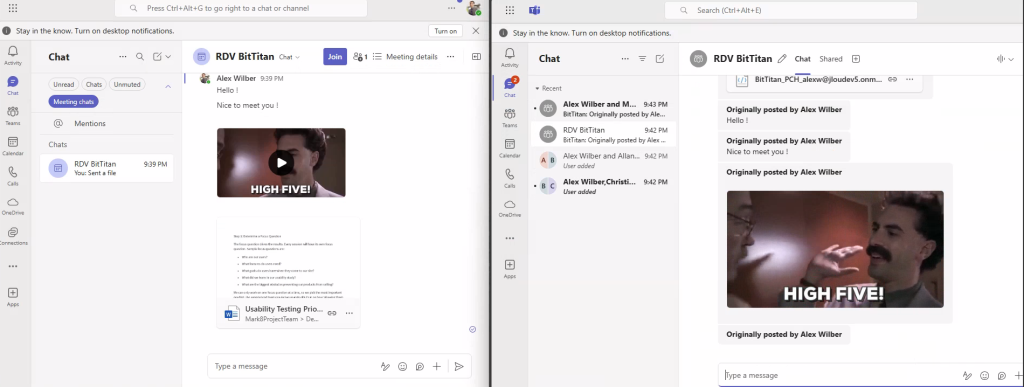
Task: Open Alex Wilber,Christi... group chat
Action: point(603,186)
